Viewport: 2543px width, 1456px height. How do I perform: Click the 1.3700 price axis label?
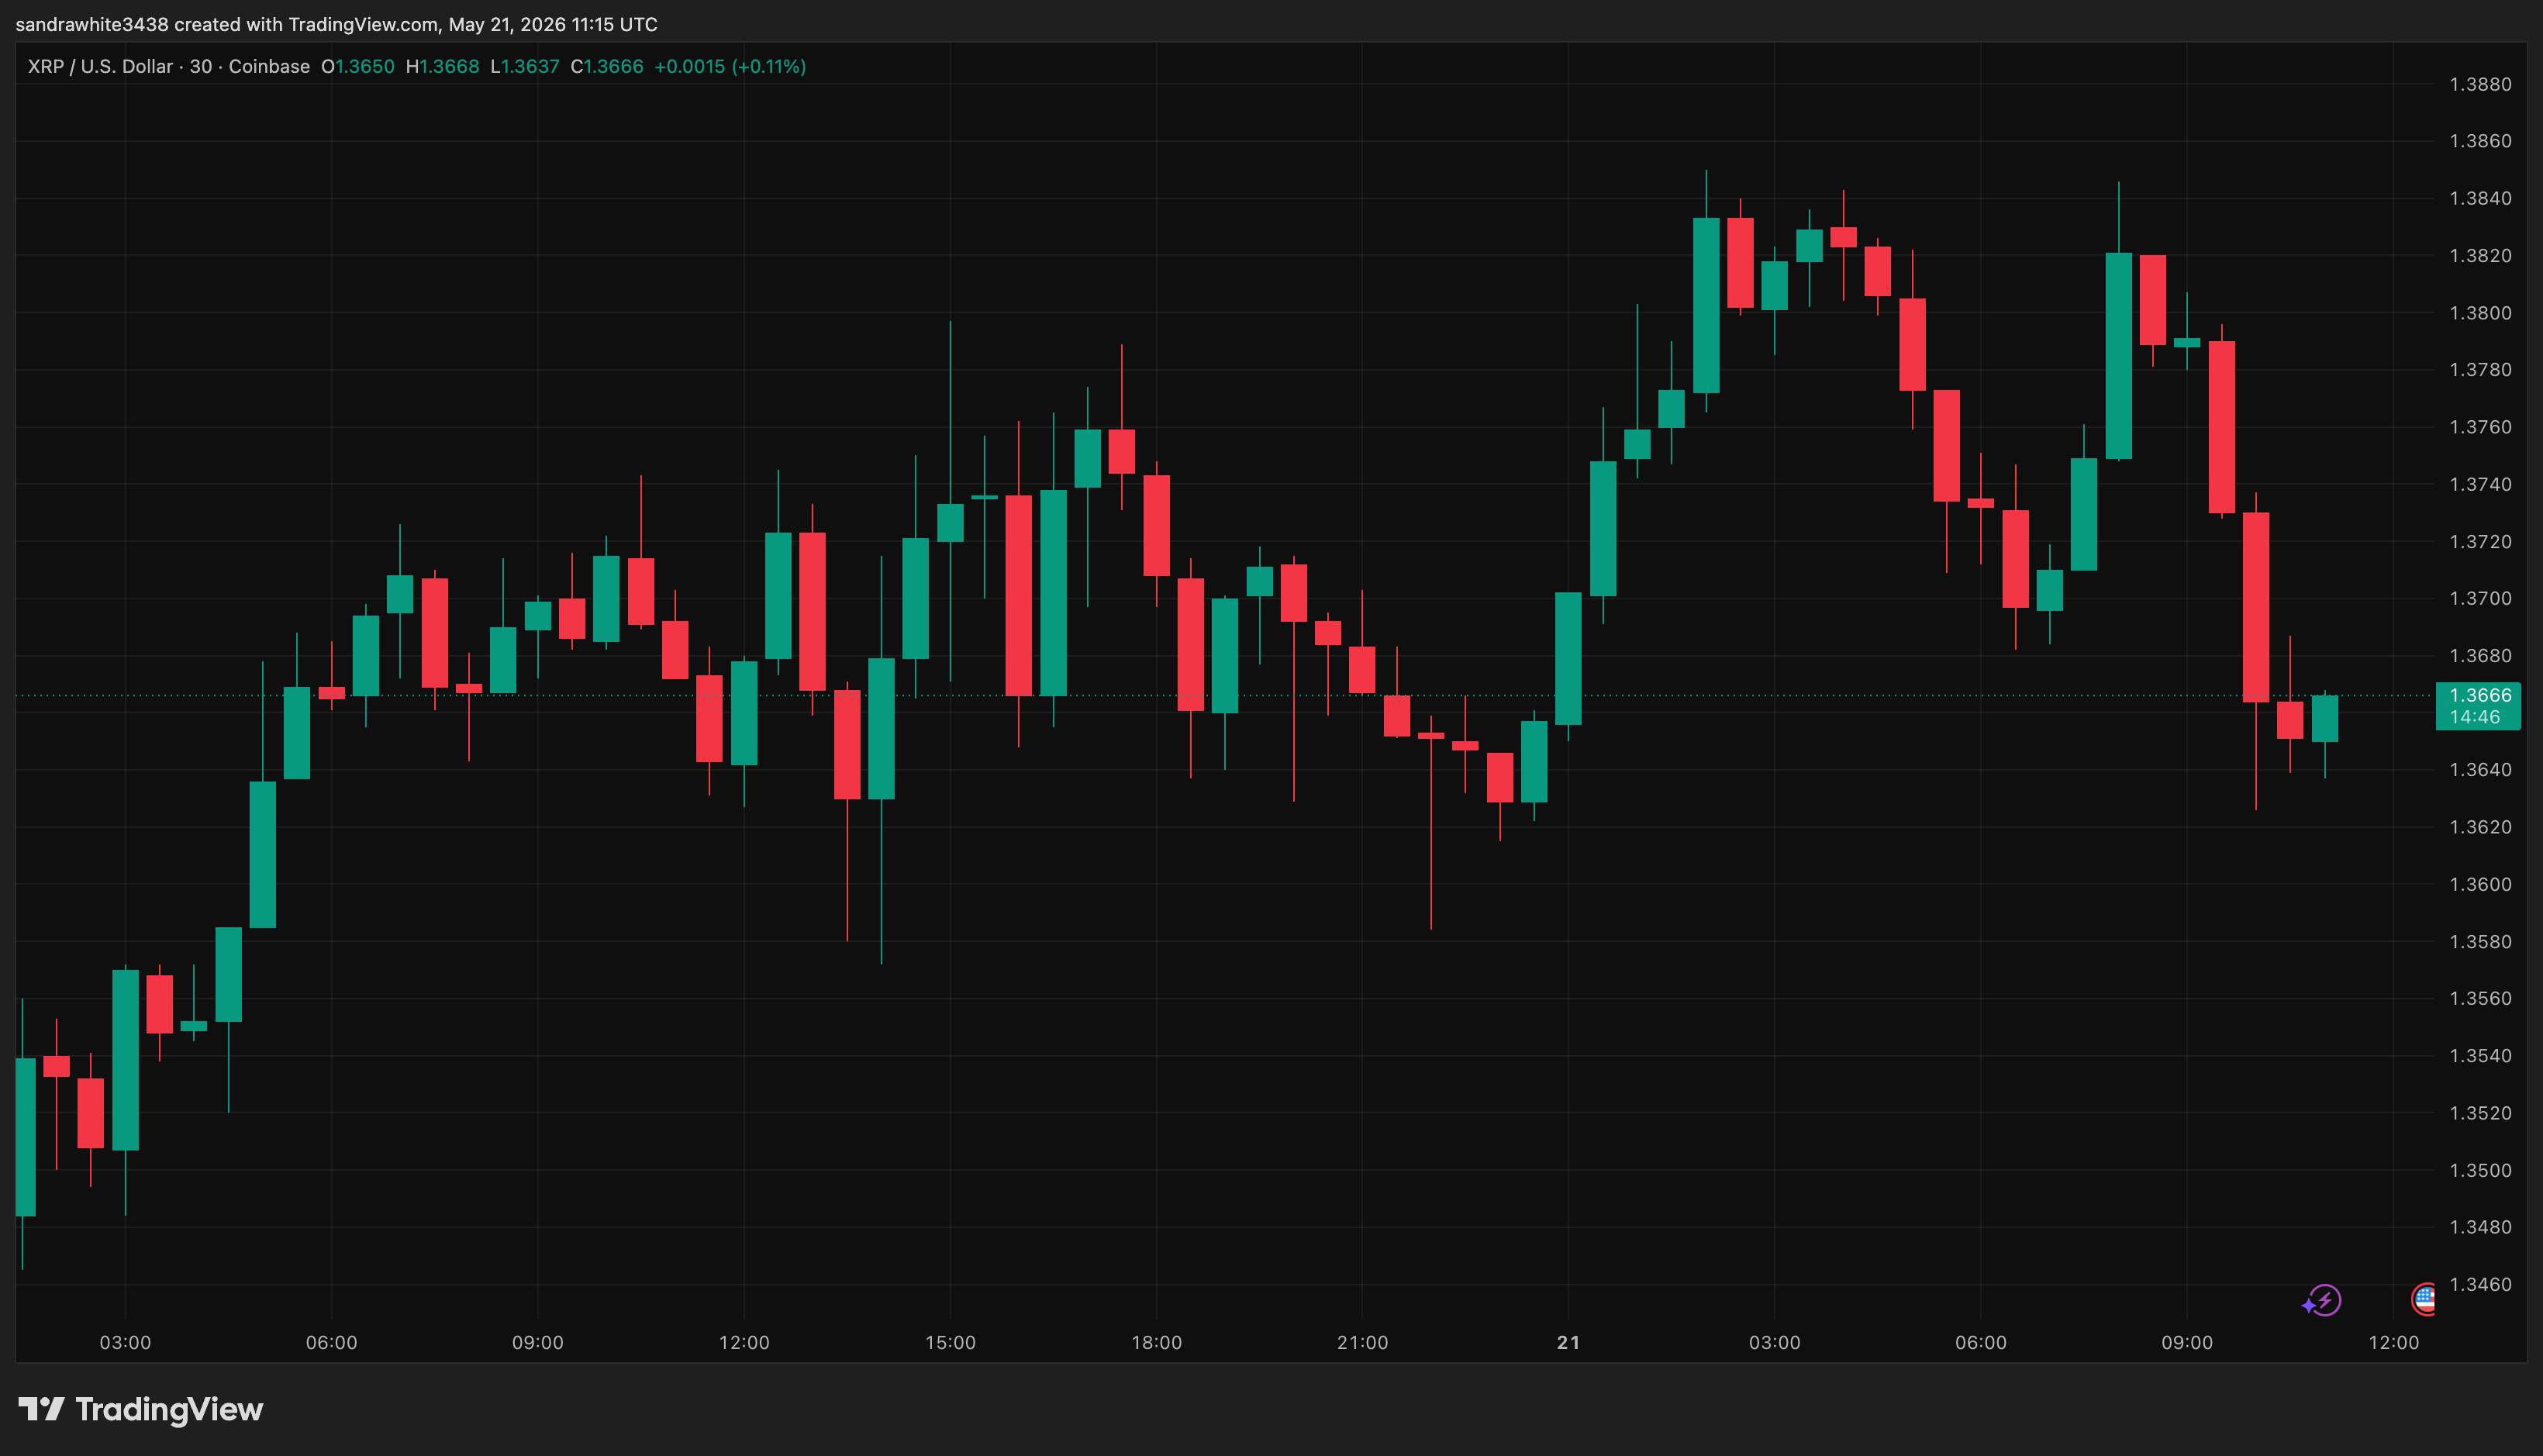(x=2480, y=598)
